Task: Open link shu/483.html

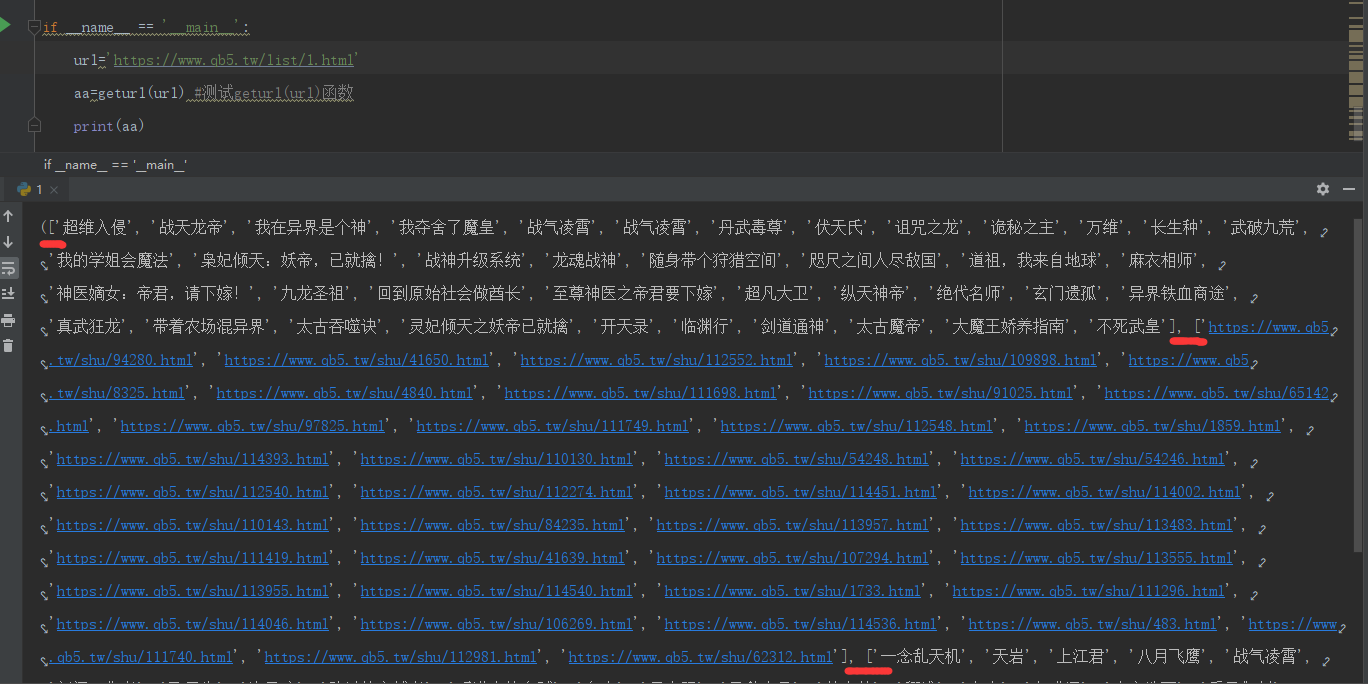Action: pyautogui.click(x=1093, y=624)
